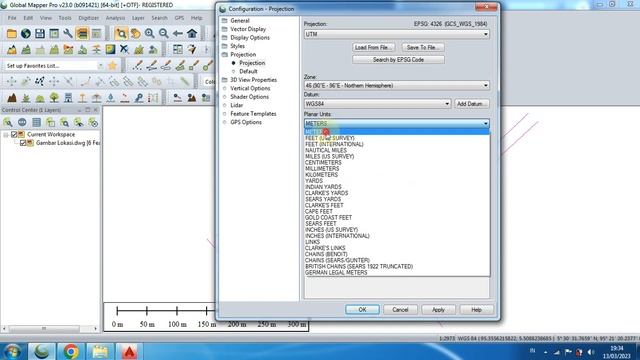Click the Cancel button
640x360 pixels.
coord(400,310)
